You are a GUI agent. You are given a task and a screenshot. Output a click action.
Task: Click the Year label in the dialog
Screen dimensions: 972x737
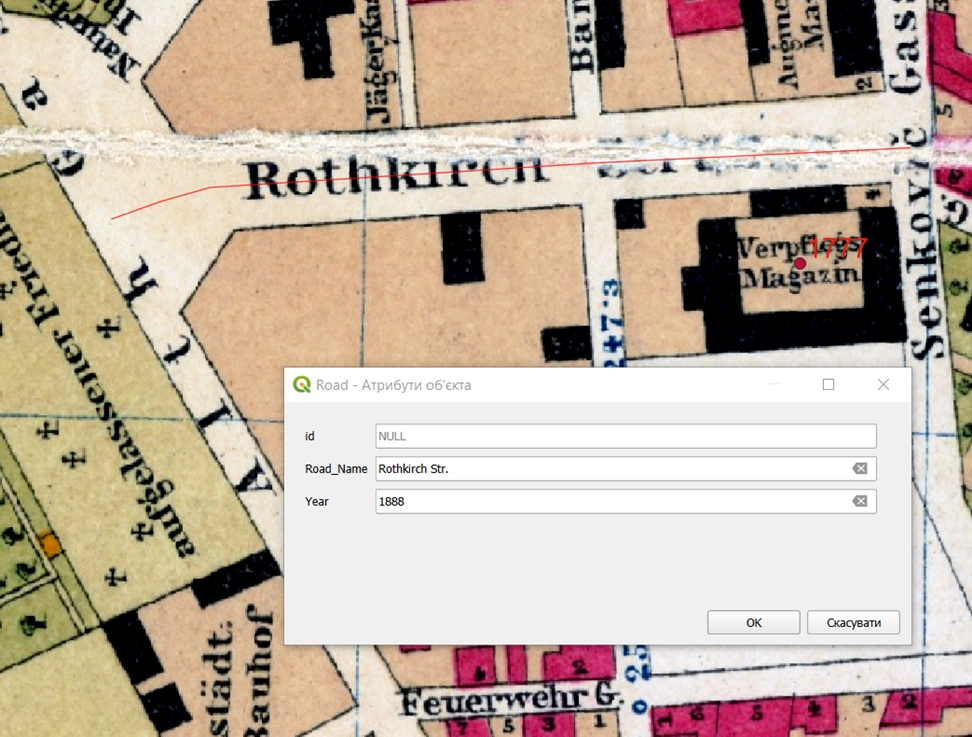pyautogui.click(x=317, y=501)
